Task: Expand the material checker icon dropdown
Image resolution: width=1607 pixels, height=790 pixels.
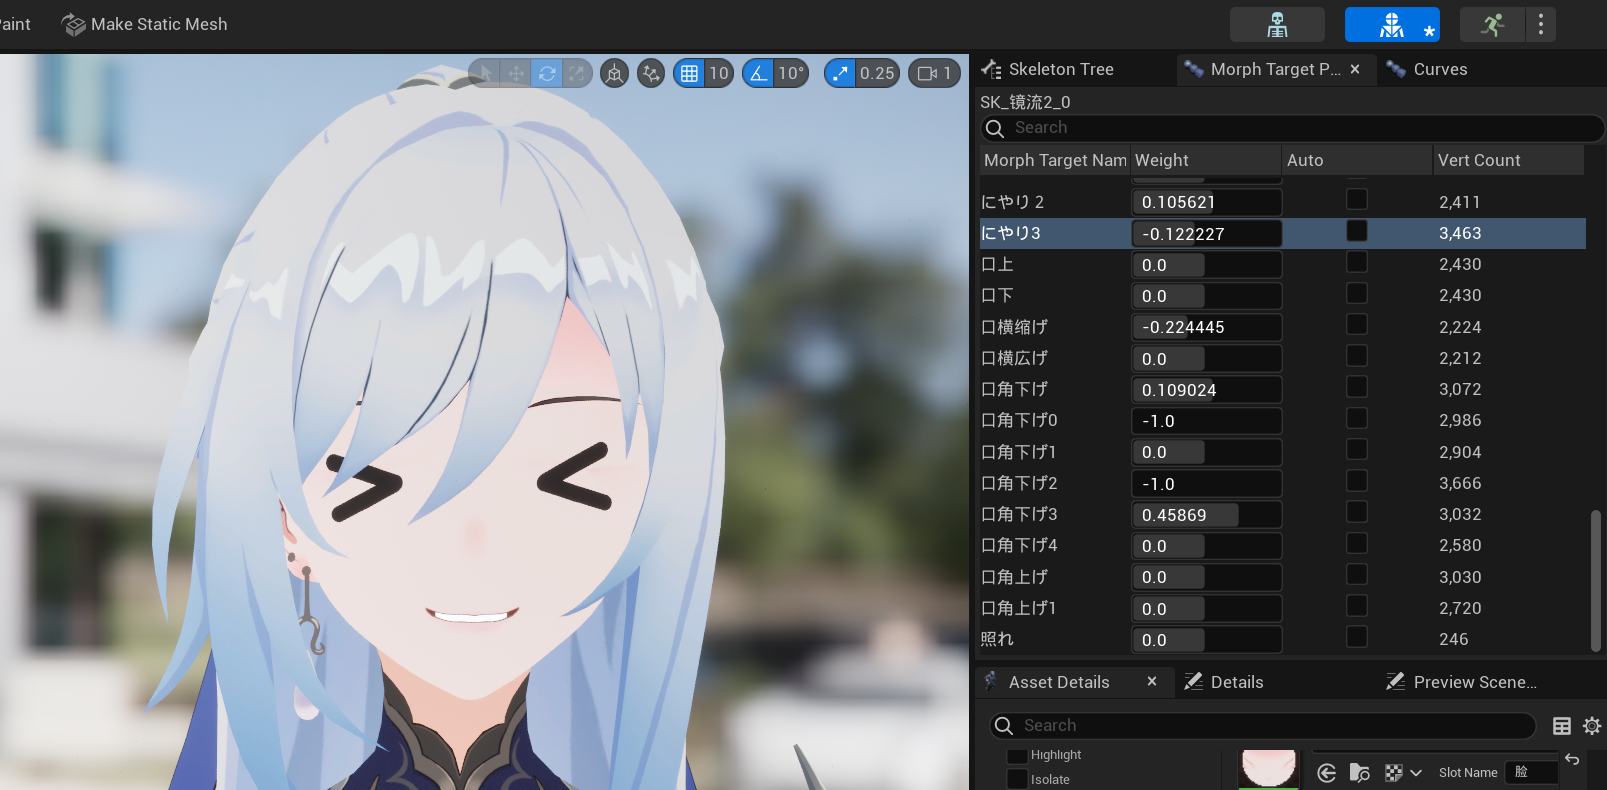Action: tap(1404, 773)
